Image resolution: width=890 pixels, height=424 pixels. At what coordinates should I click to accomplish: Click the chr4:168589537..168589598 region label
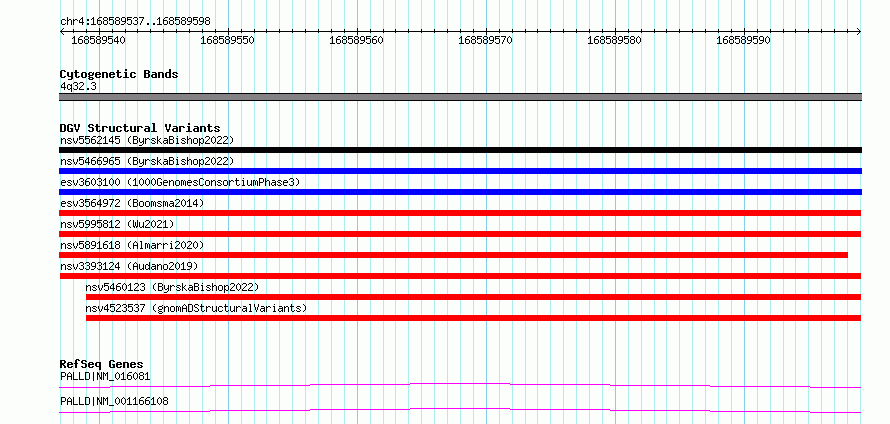click(x=135, y=22)
